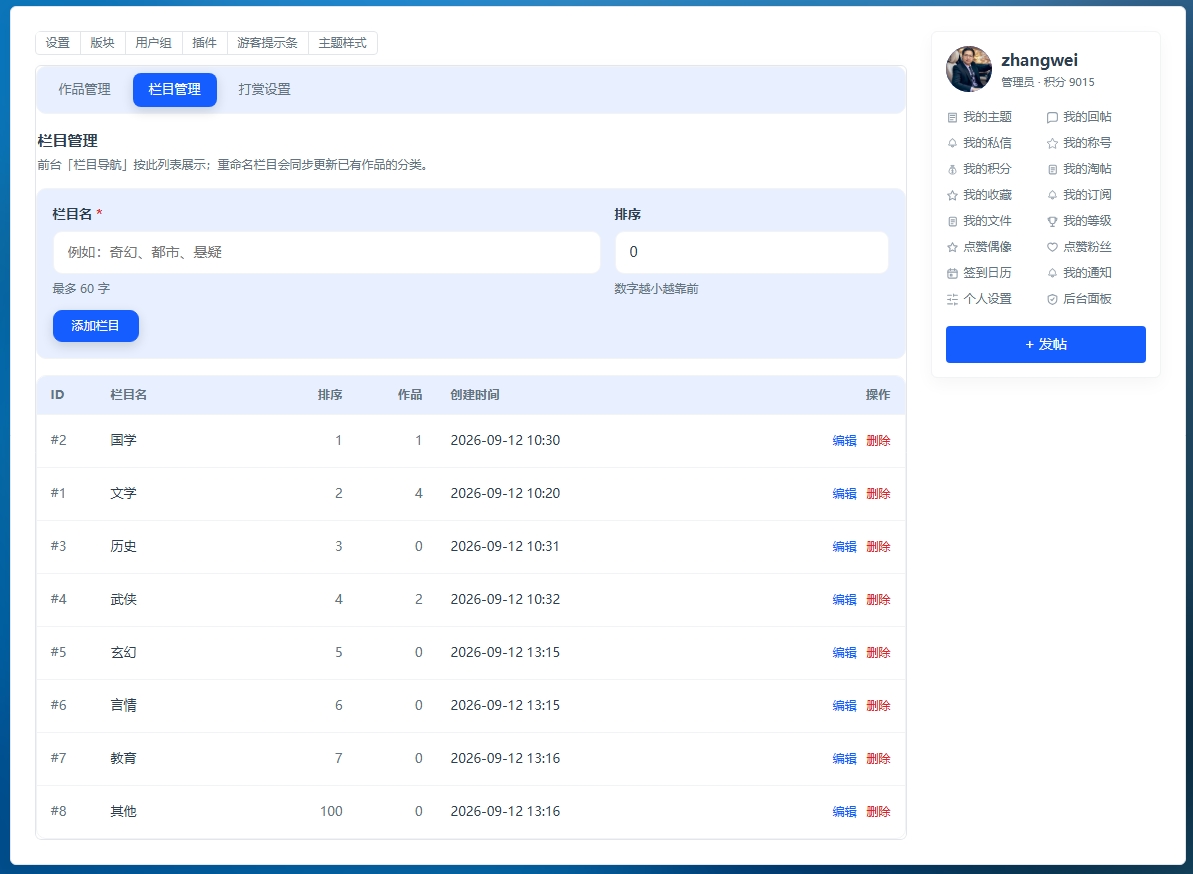The image size is (1193, 874).
Task: Click the 我的淘帖 document icon
Action: (1052, 169)
